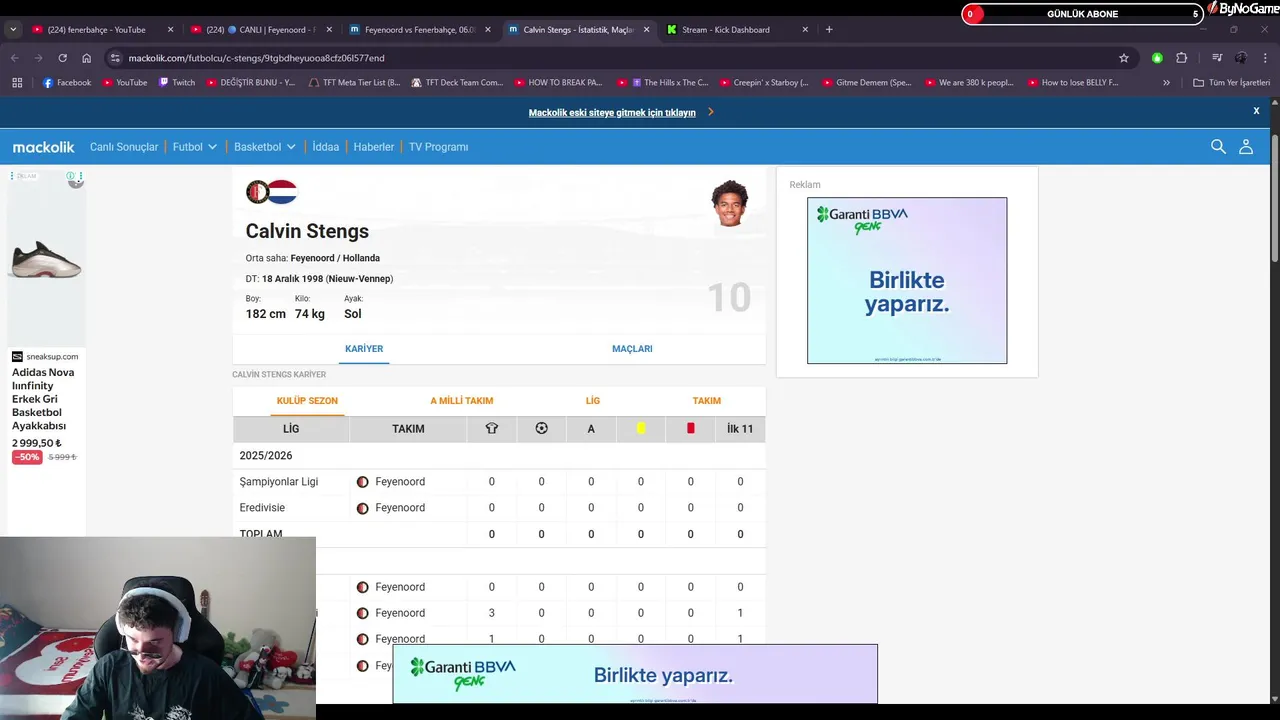
Task: Click the football goals column icon
Action: click(541, 428)
